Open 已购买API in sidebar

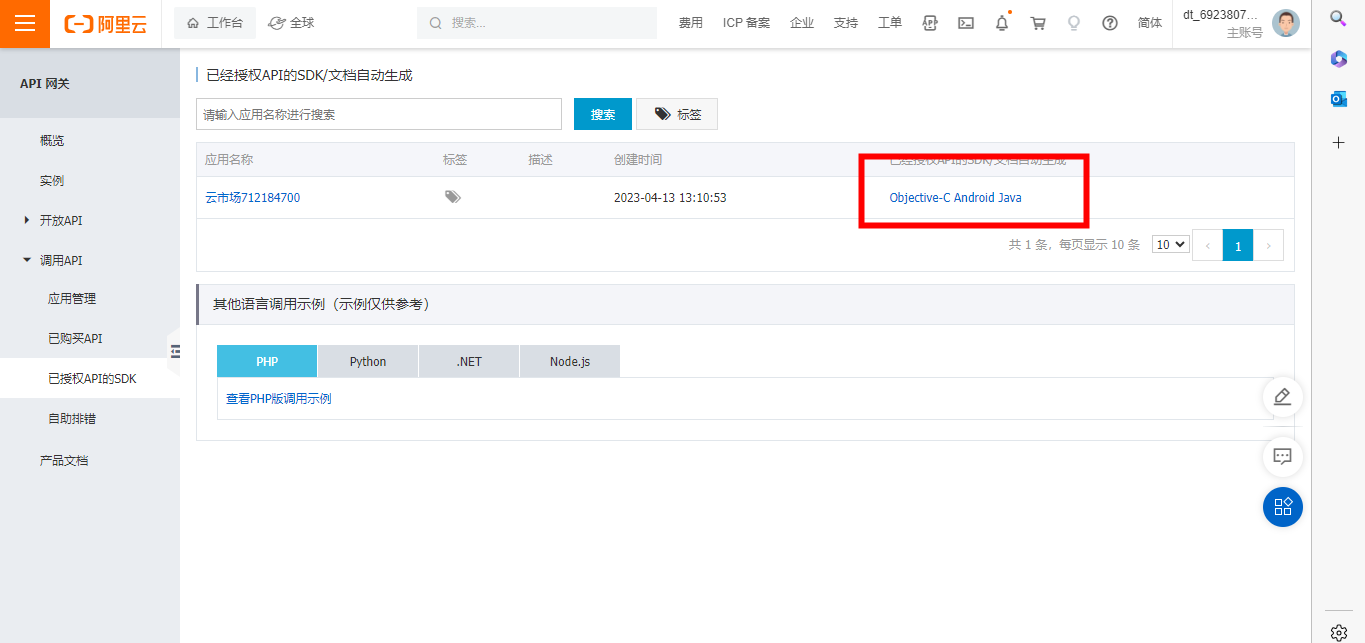(x=75, y=339)
